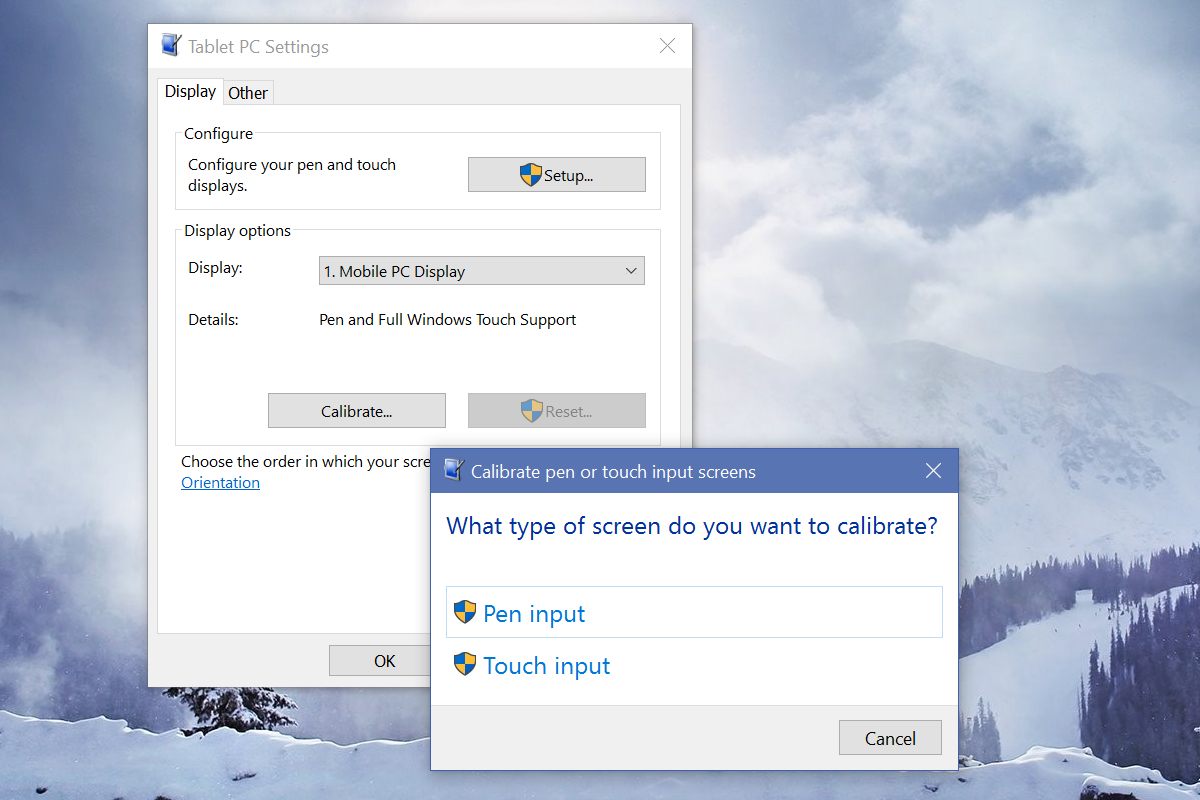The width and height of the screenshot is (1200, 800).
Task: Switch to the Other tab
Action: [x=248, y=93]
